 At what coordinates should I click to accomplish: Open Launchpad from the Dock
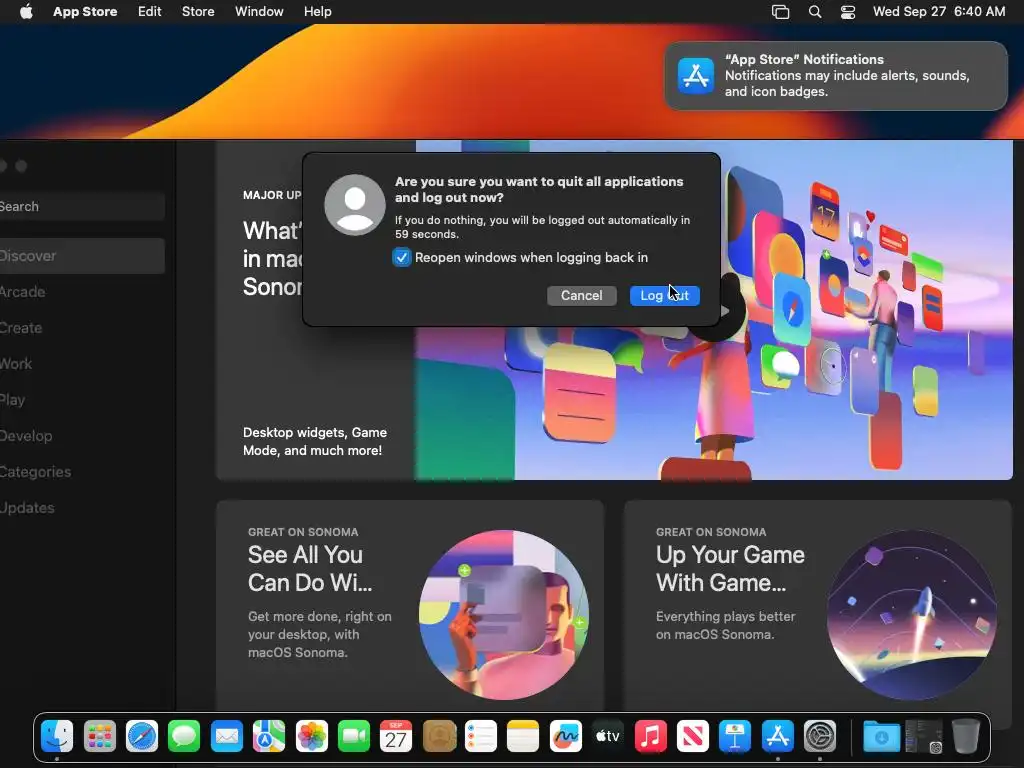pos(99,737)
